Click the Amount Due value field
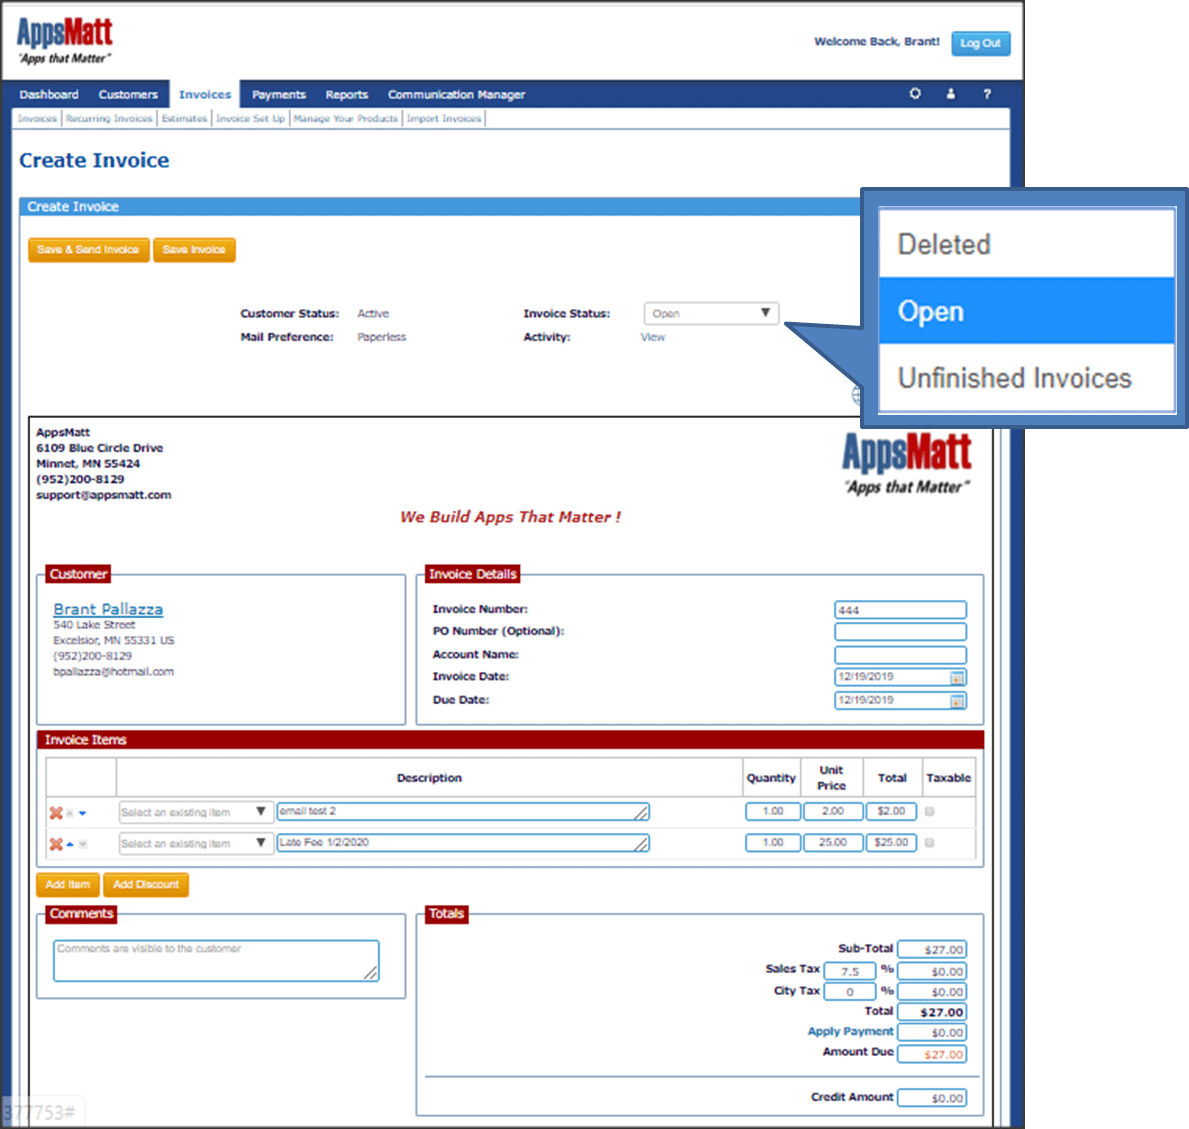 pyautogui.click(x=932, y=1054)
